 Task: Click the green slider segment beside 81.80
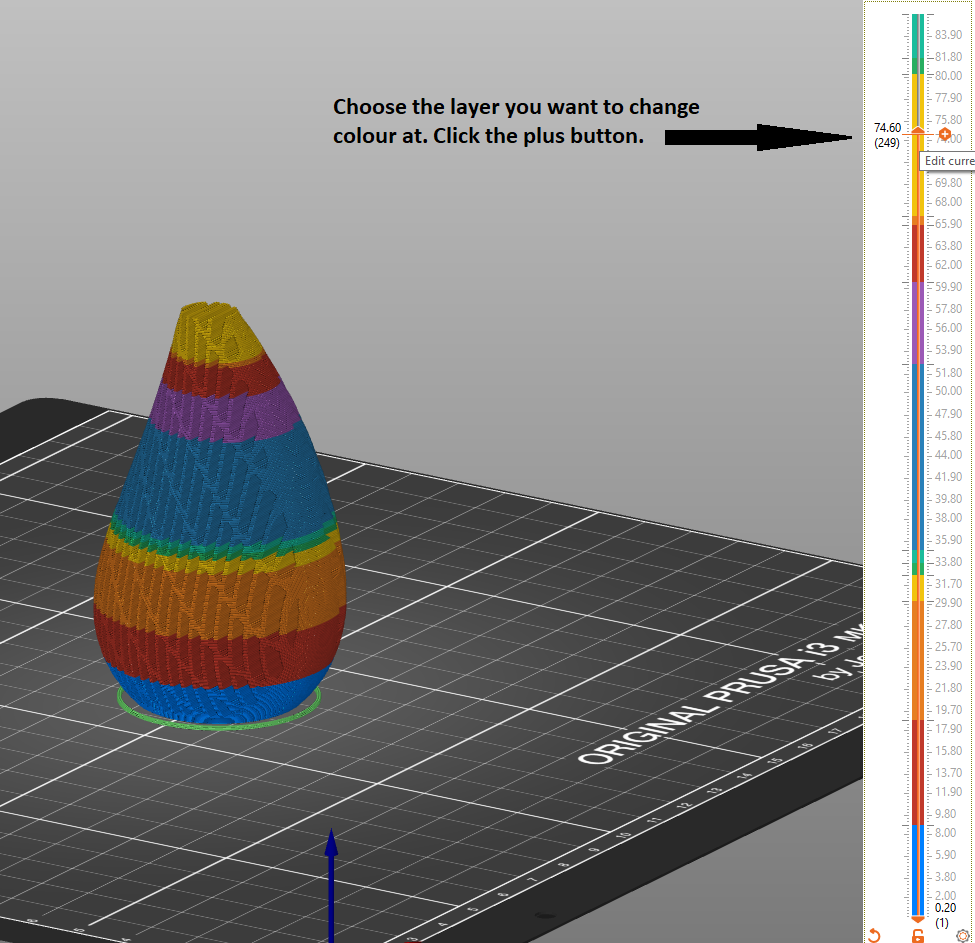tap(918, 67)
